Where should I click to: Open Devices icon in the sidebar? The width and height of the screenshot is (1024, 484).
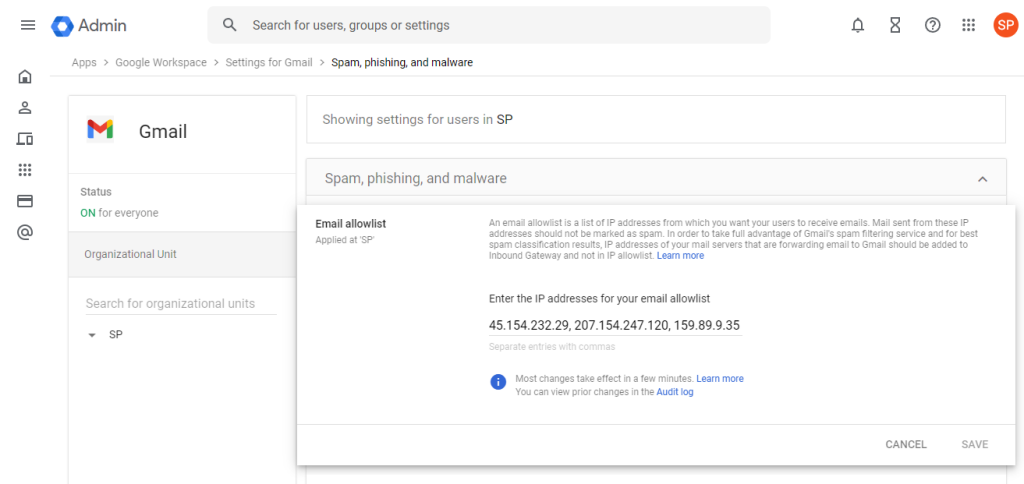pos(25,139)
